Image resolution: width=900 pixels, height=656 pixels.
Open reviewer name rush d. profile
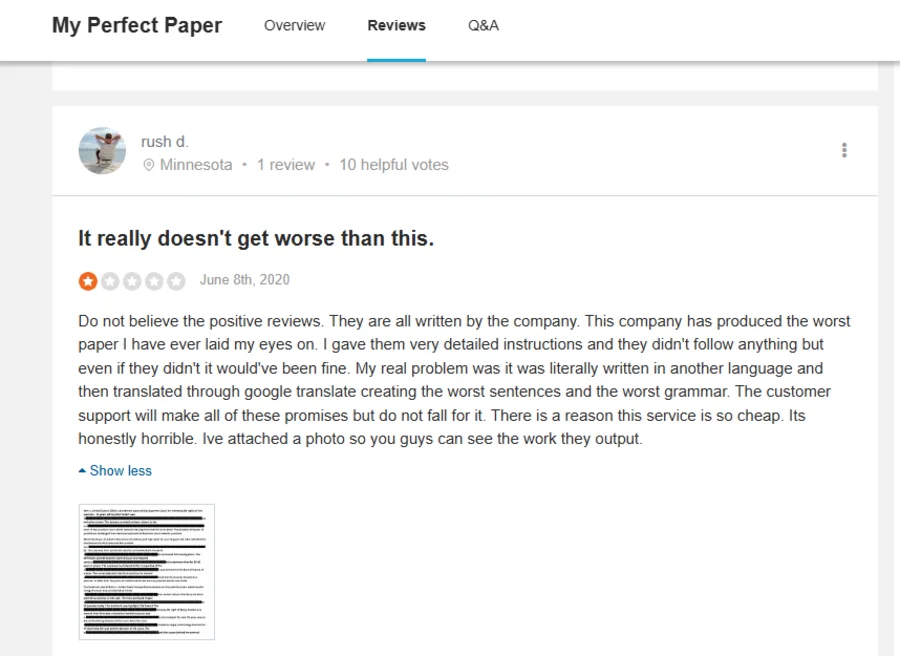click(x=165, y=142)
